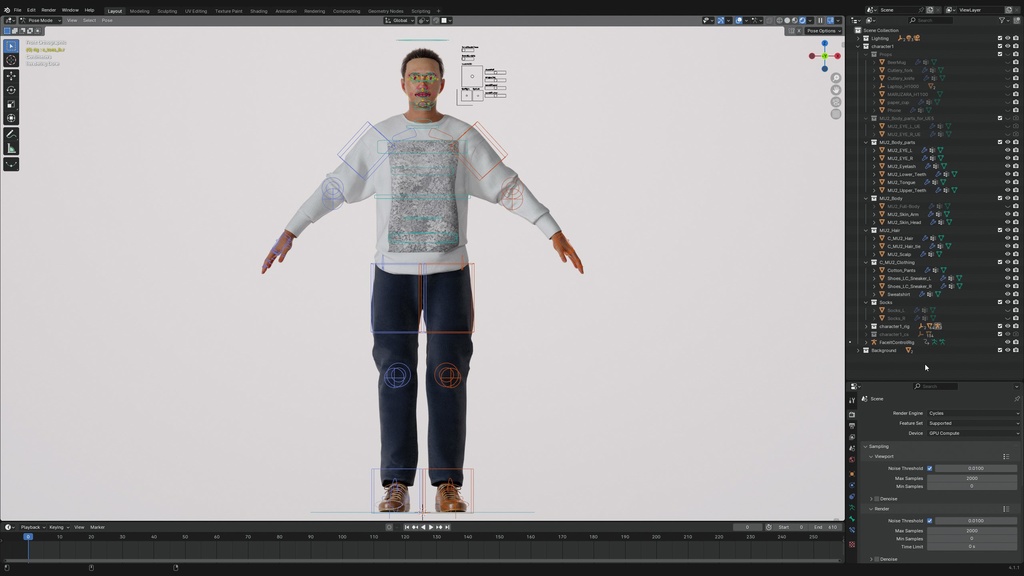The width and height of the screenshot is (1024, 576).
Task: Select the snapping magnet icon in viewport header
Action: coord(721,19)
